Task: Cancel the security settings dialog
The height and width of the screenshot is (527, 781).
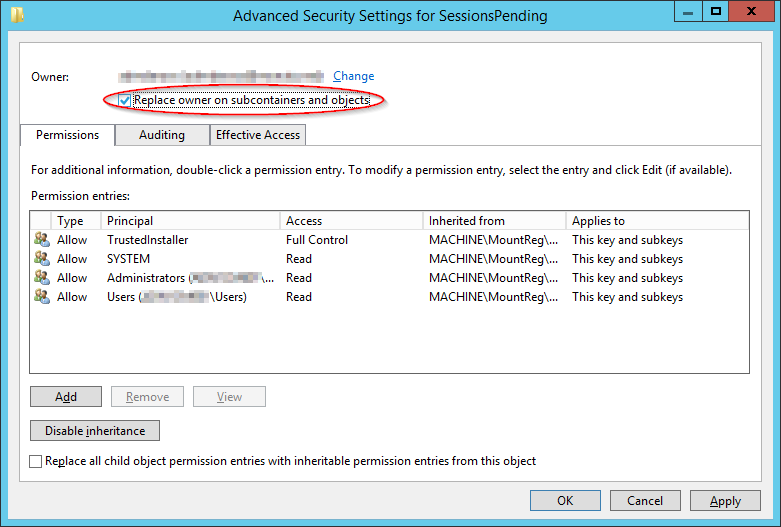Action: point(645,500)
